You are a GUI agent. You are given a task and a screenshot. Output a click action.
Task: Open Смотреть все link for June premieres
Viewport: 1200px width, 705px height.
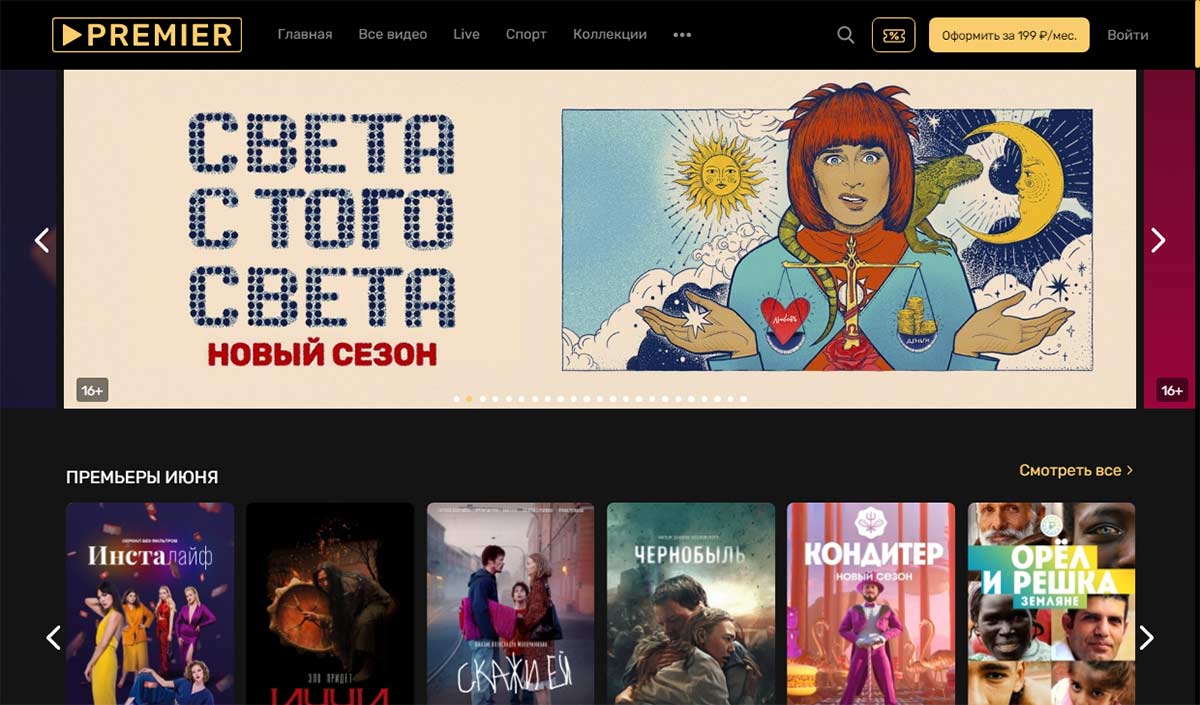[1076, 470]
